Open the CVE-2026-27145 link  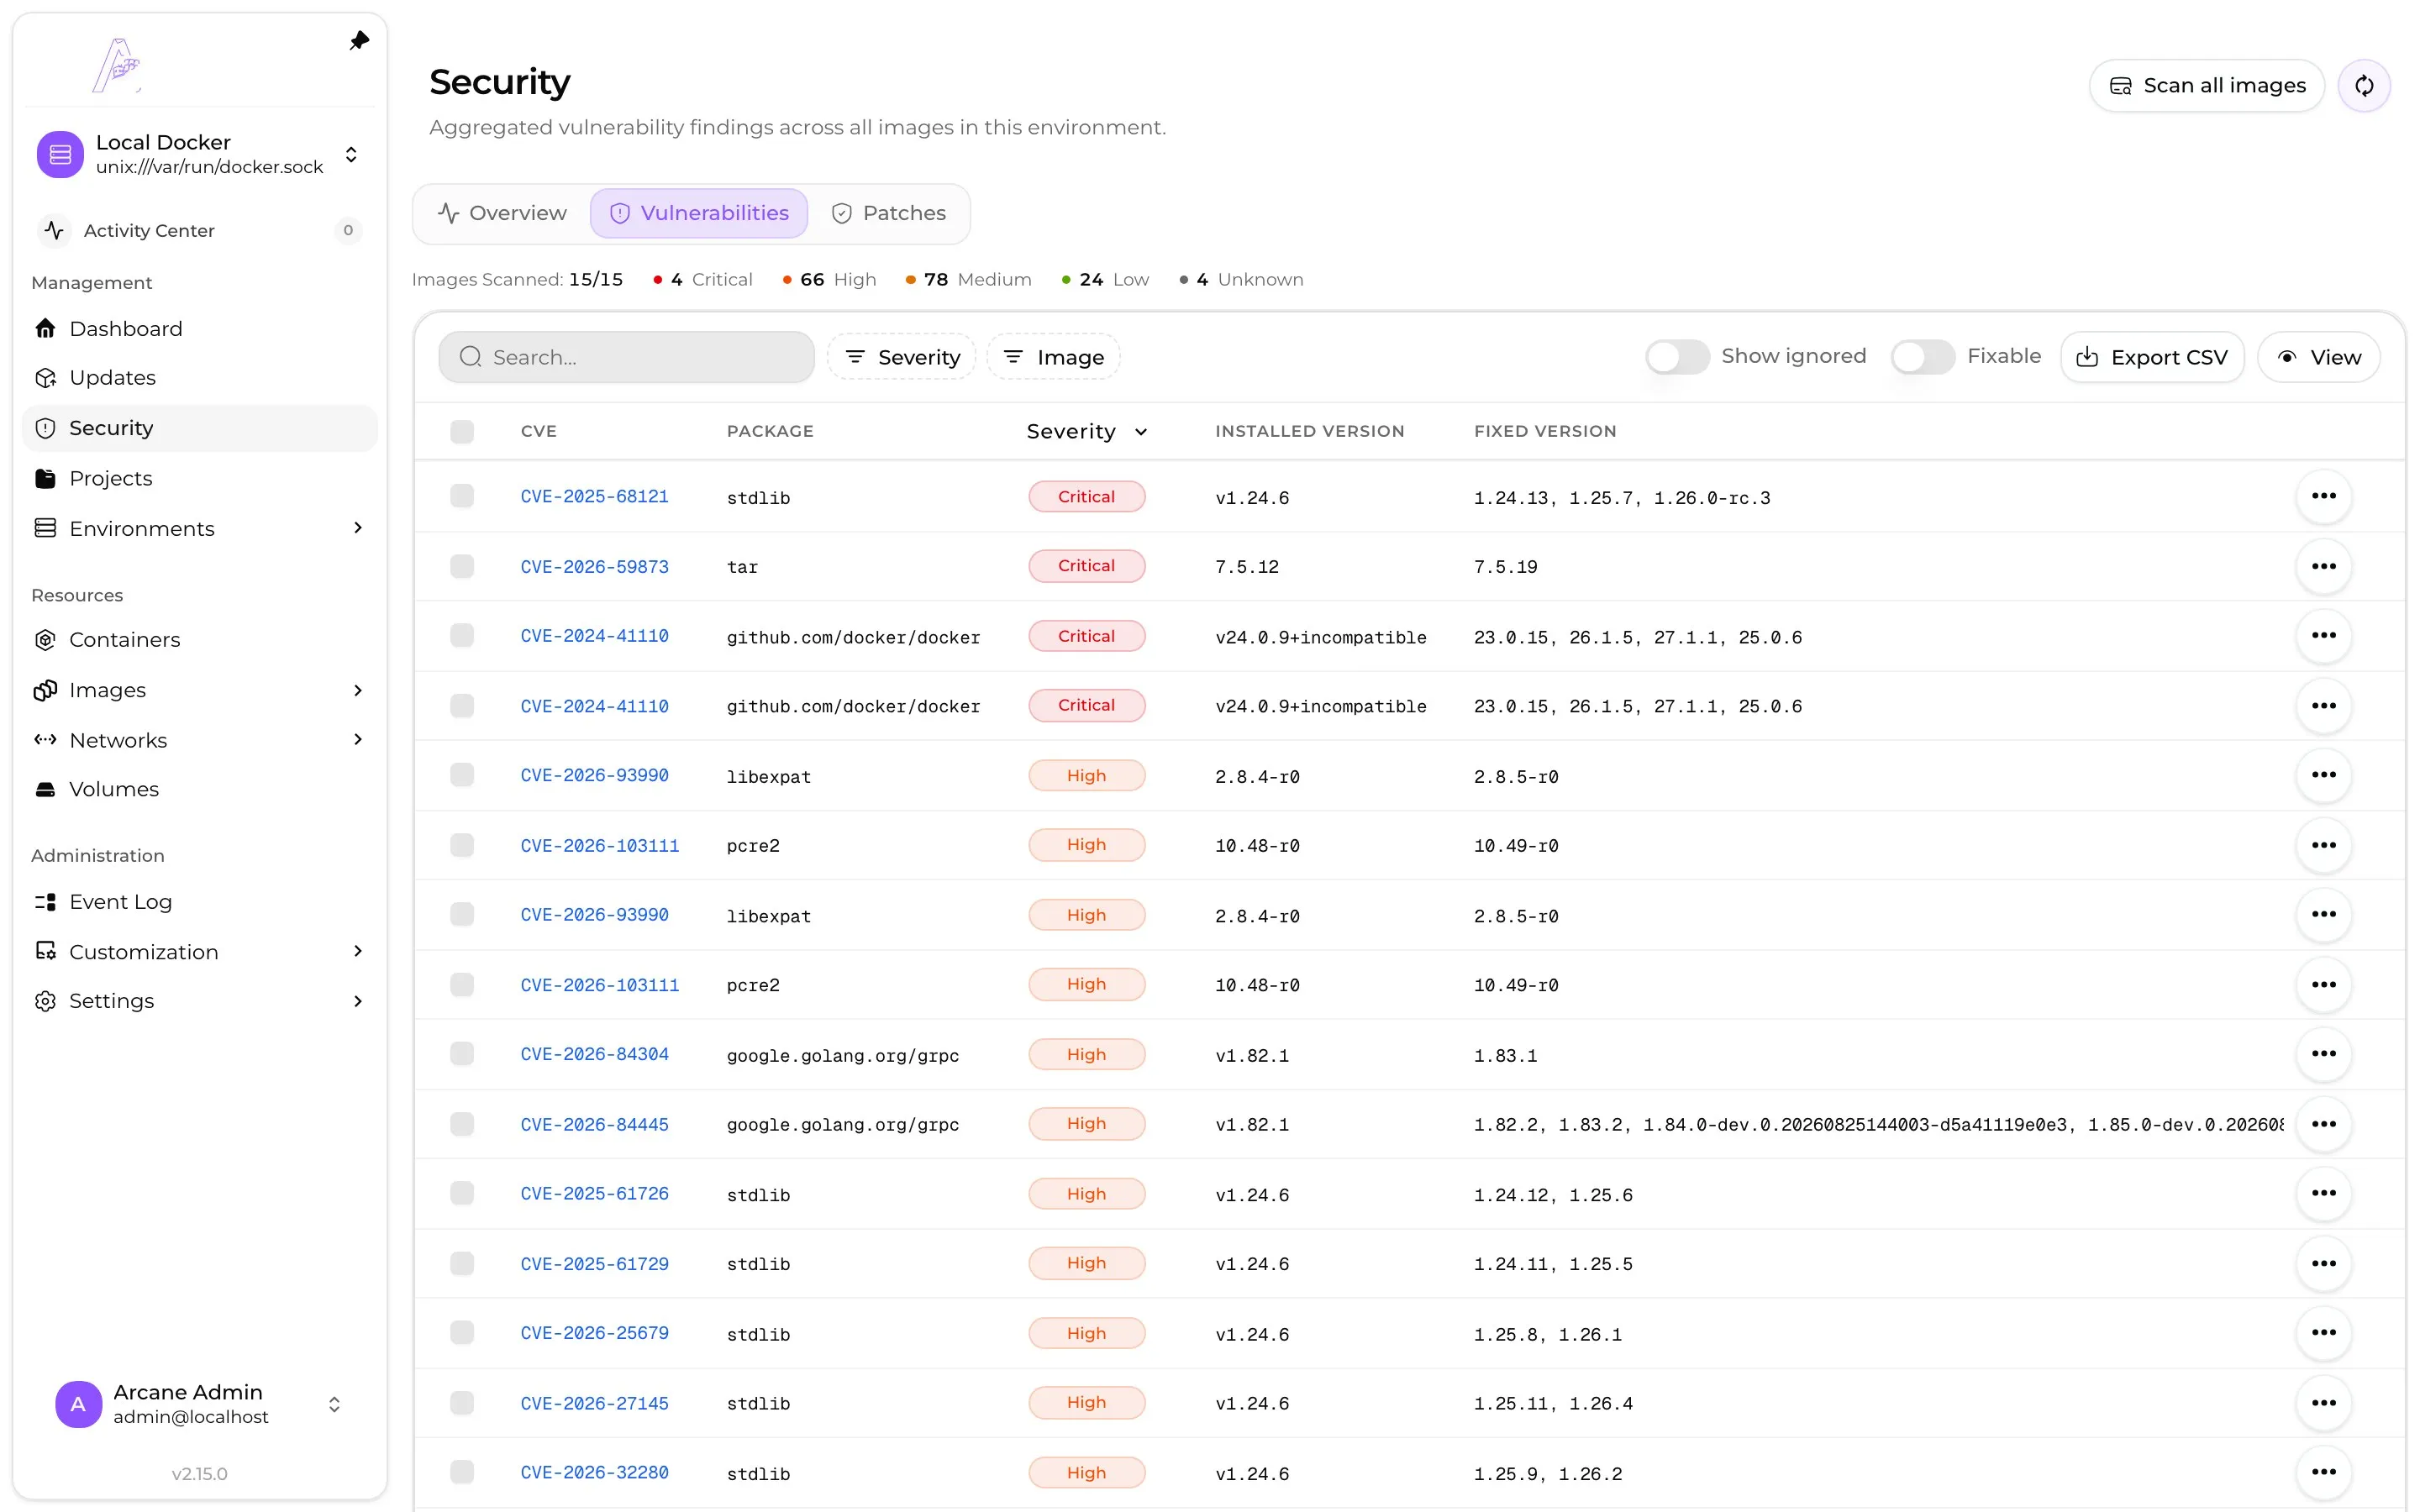pos(594,1403)
